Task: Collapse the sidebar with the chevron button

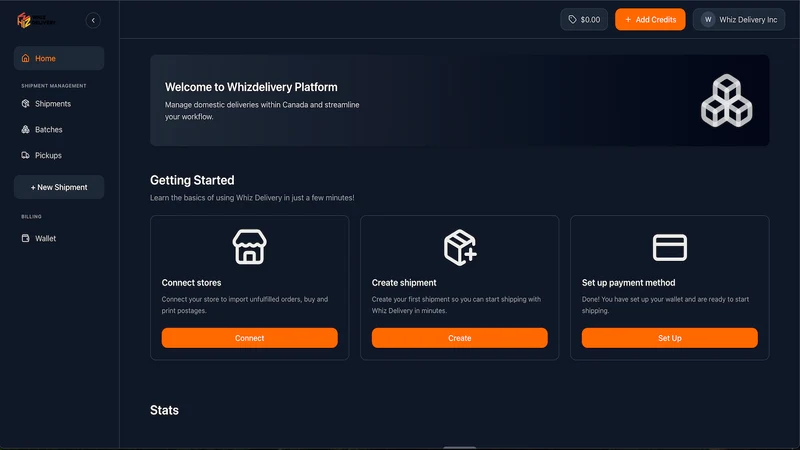Action: click(93, 20)
